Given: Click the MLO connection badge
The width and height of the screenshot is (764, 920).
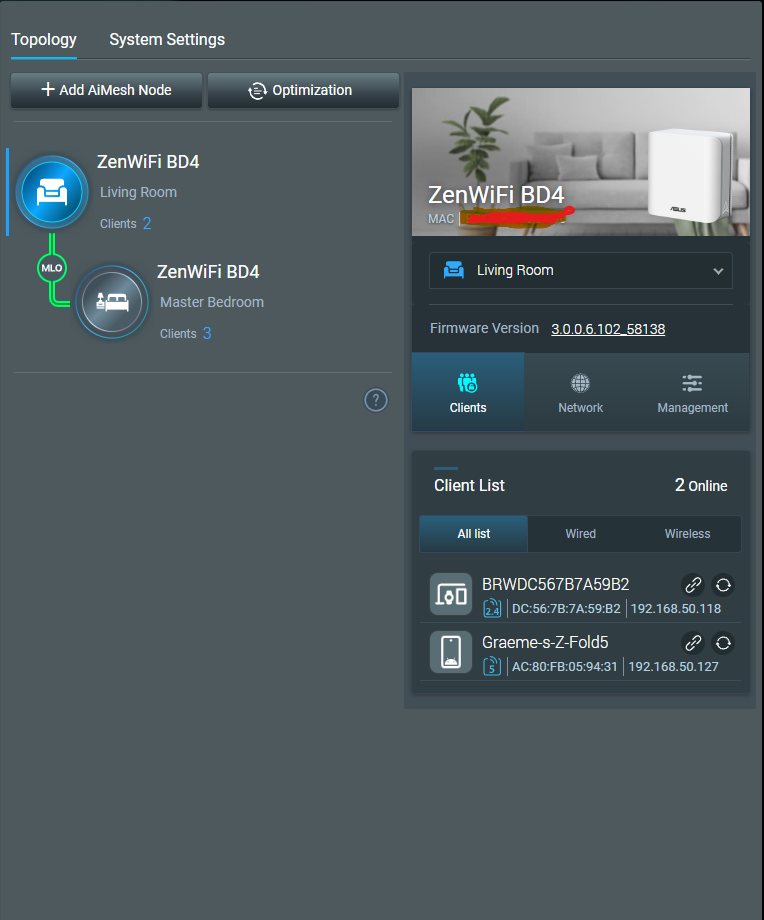Looking at the screenshot, I should point(52,268).
